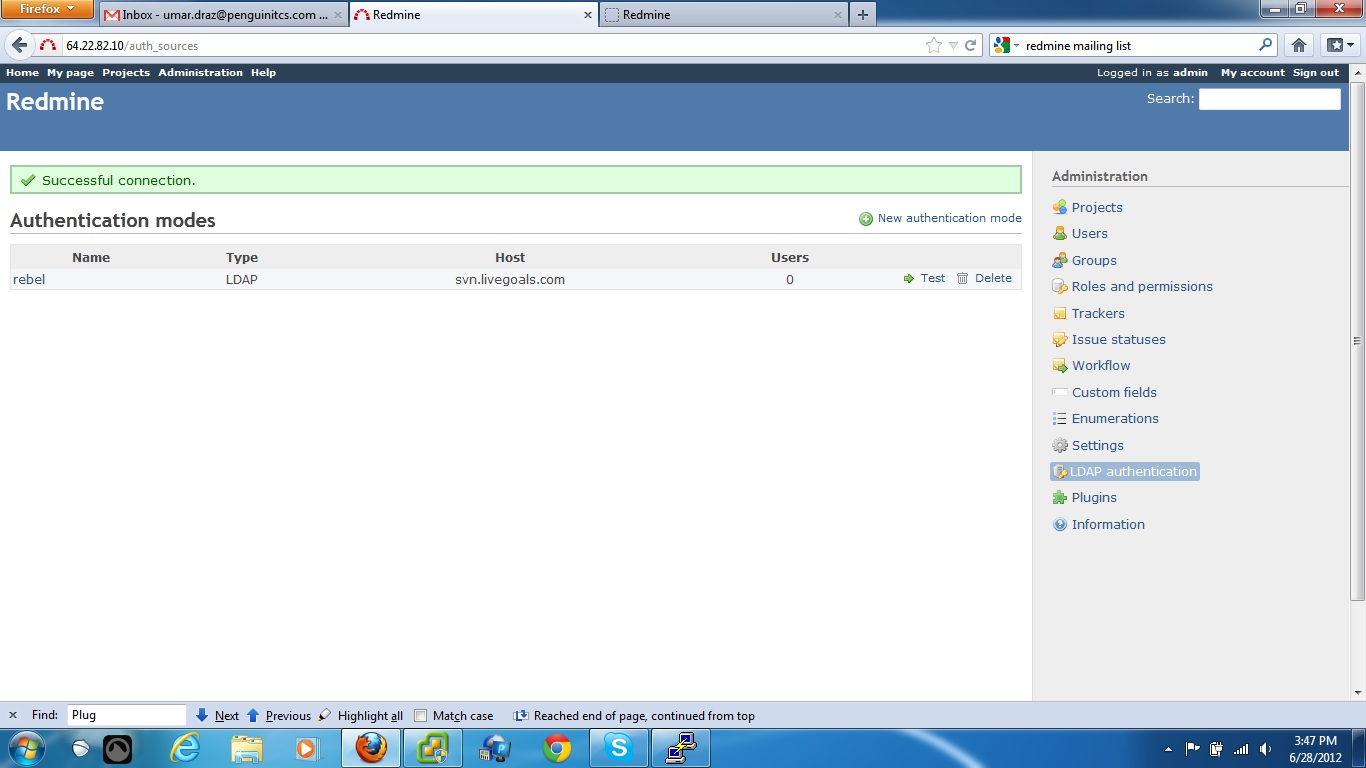Screen dimensions: 1366x768
Task: Open the Administration menu
Action: click(200, 72)
